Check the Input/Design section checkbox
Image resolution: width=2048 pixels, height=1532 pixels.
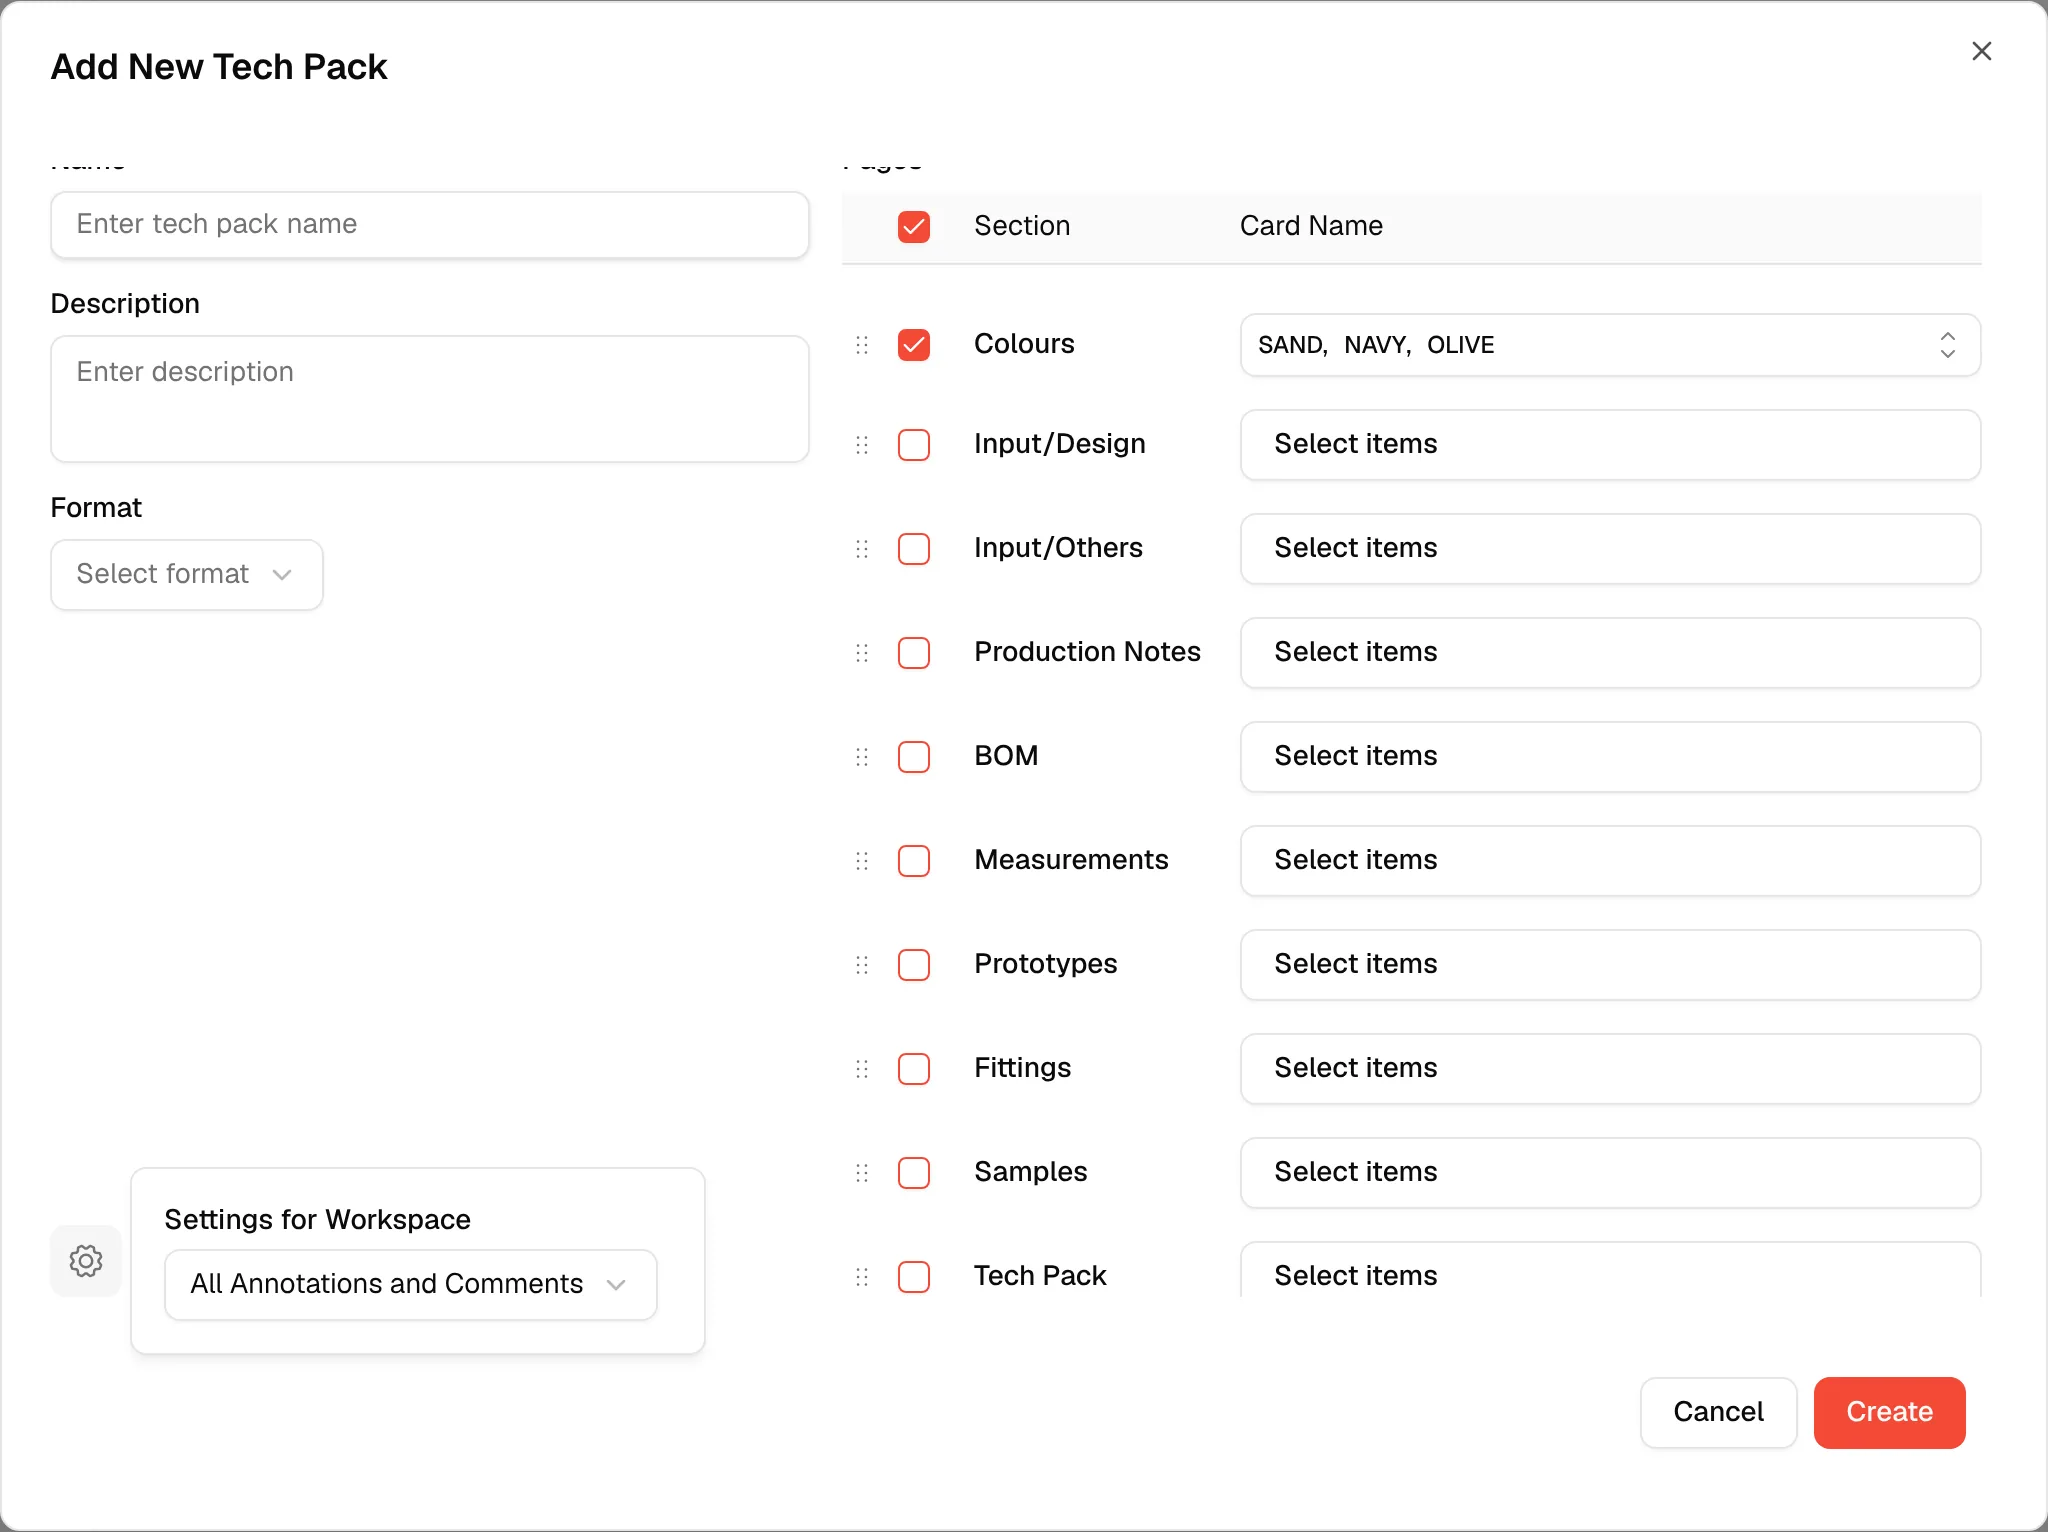click(914, 445)
